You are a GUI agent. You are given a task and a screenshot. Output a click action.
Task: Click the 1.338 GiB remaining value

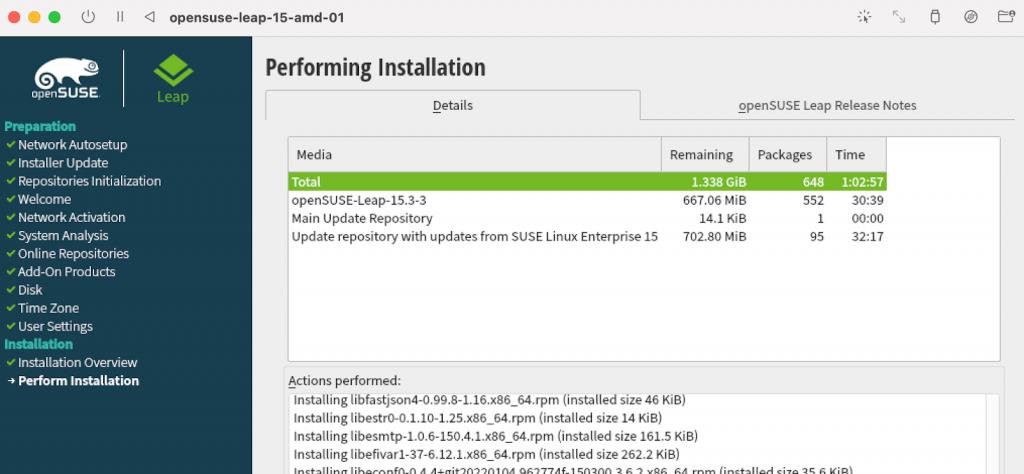tap(719, 182)
